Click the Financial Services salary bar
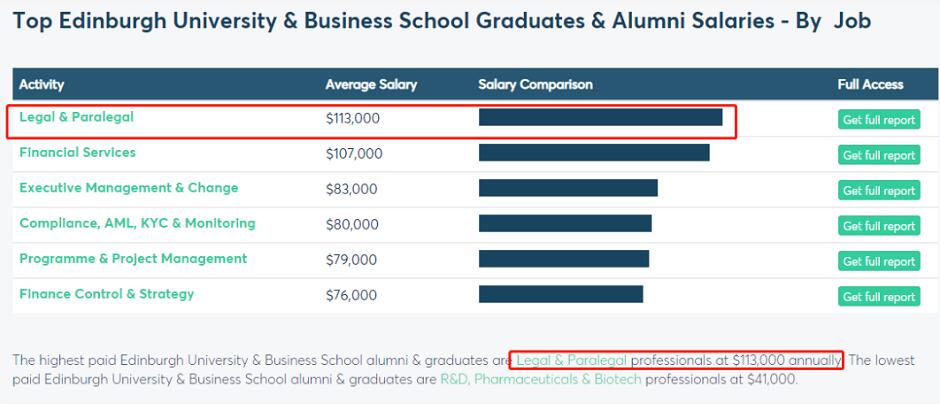Screen dimensions: 940x404 pyautogui.click(x=594, y=153)
